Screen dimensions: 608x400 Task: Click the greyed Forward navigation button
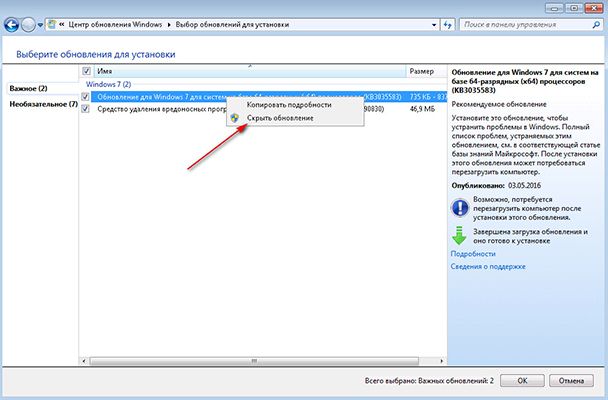[28, 25]
